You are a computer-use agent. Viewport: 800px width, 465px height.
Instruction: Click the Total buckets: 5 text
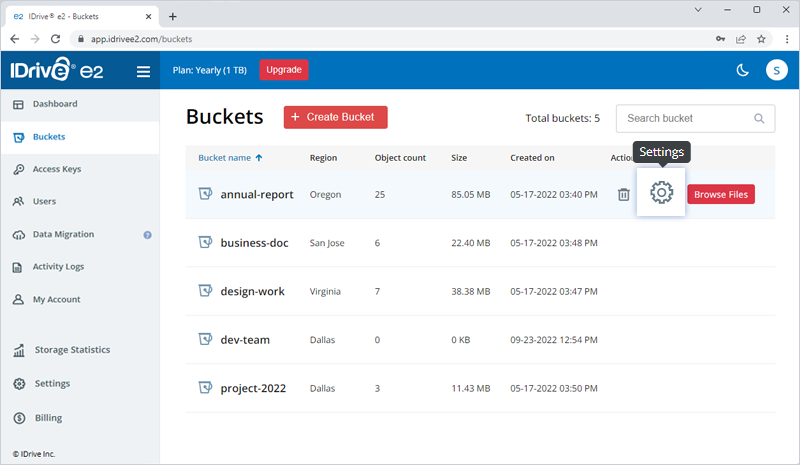click(x=562, y=118)
